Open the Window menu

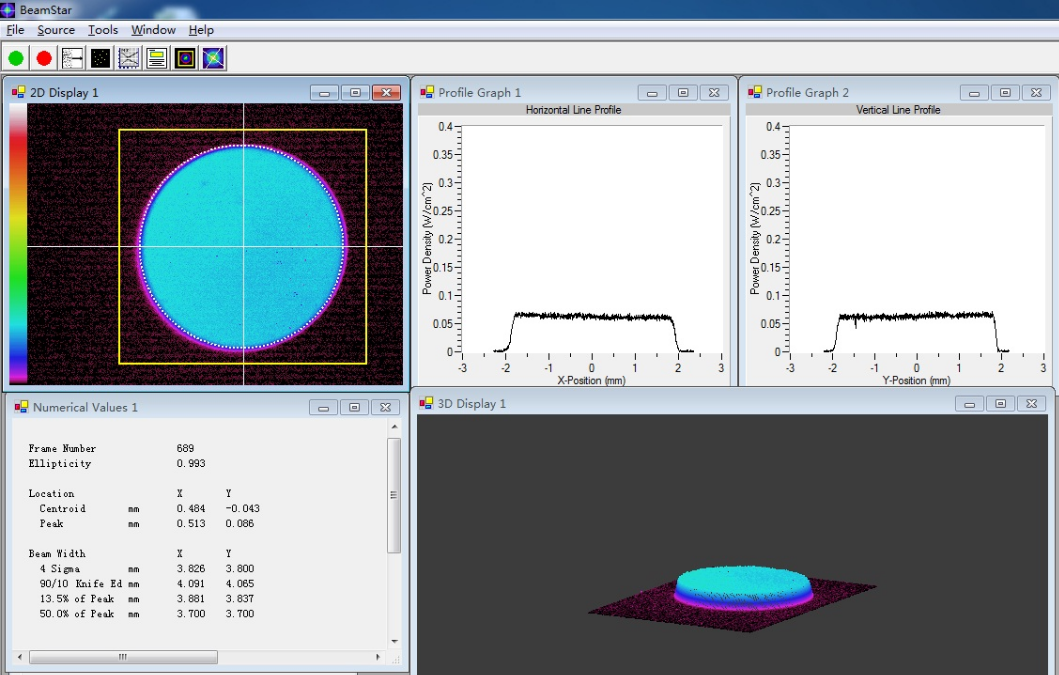[x=153, y=30]
